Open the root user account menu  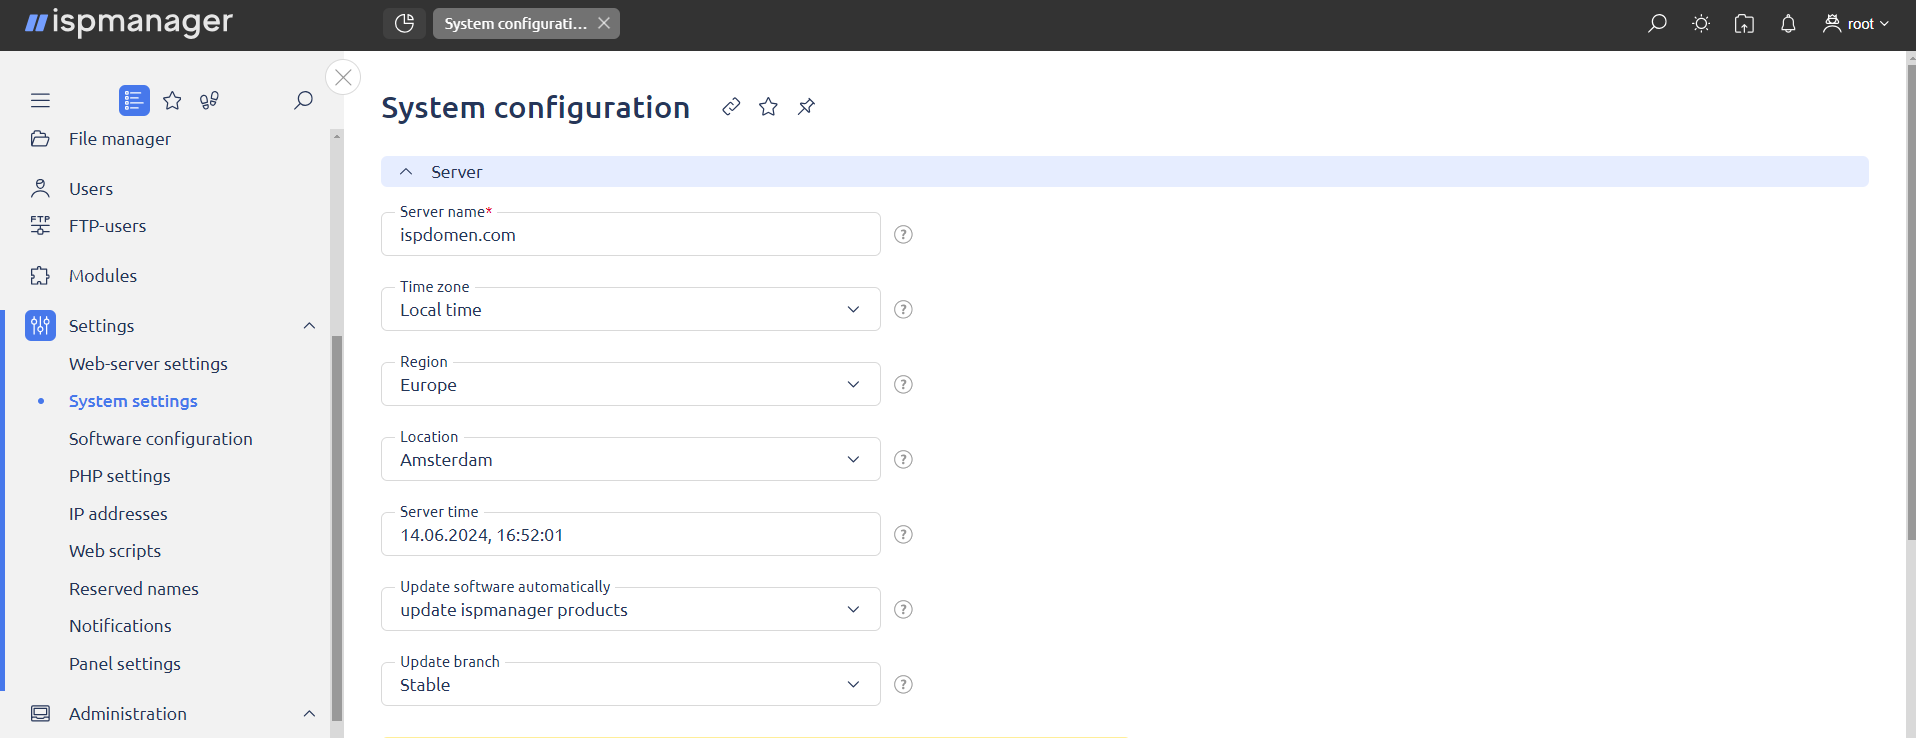[1856, 24]
